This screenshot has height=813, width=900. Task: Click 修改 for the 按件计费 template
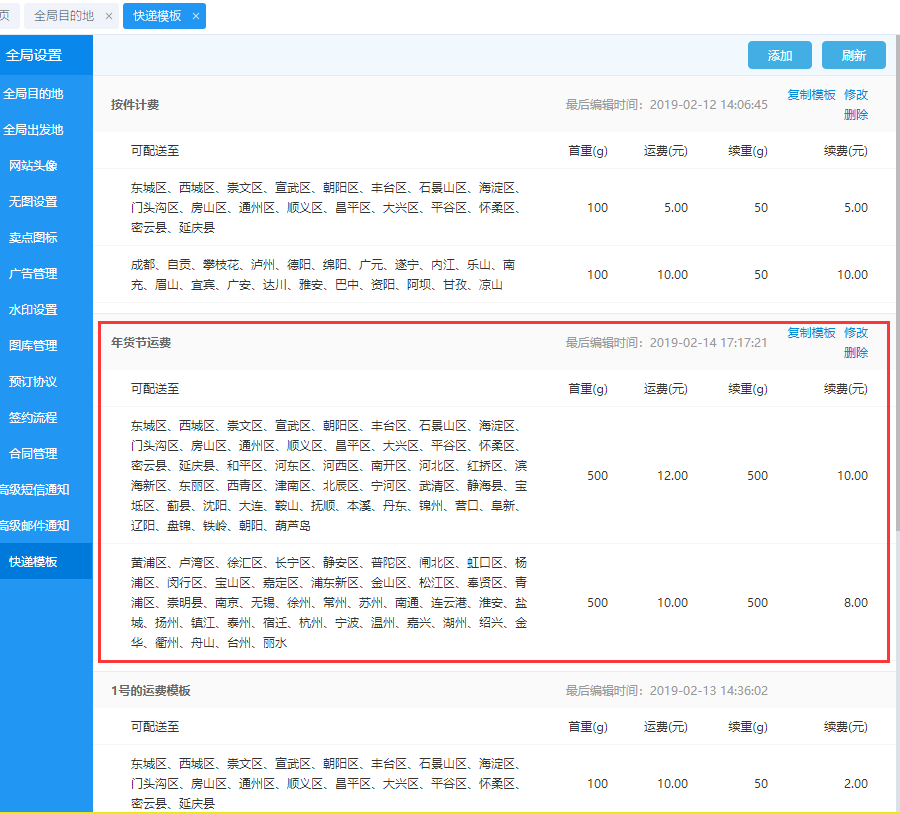856,95
